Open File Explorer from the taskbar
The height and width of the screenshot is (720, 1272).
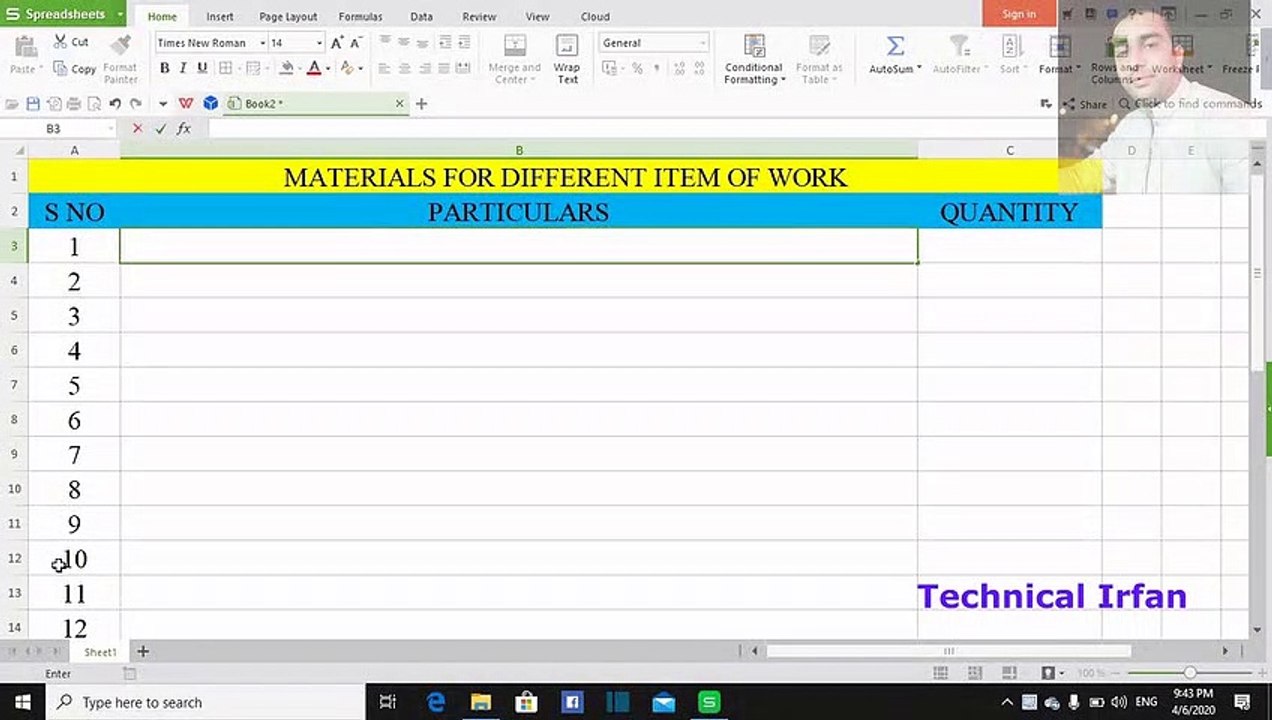click(x=481, y=702)
